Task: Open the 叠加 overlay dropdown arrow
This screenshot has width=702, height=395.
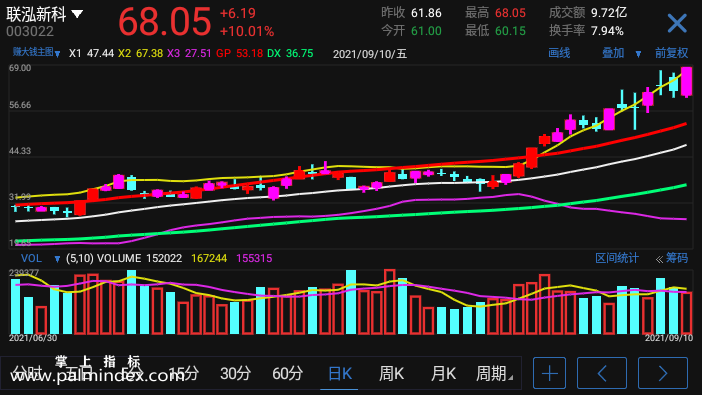Action: click(x=638, y=54)
